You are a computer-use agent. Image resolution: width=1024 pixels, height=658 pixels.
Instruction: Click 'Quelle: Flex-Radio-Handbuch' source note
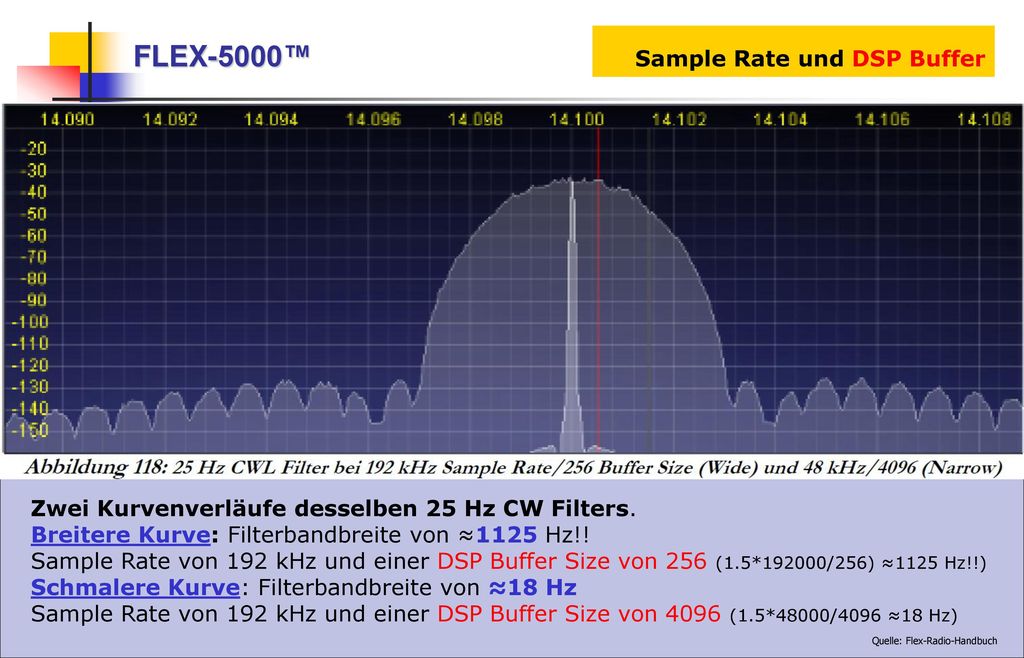[935, 641]
